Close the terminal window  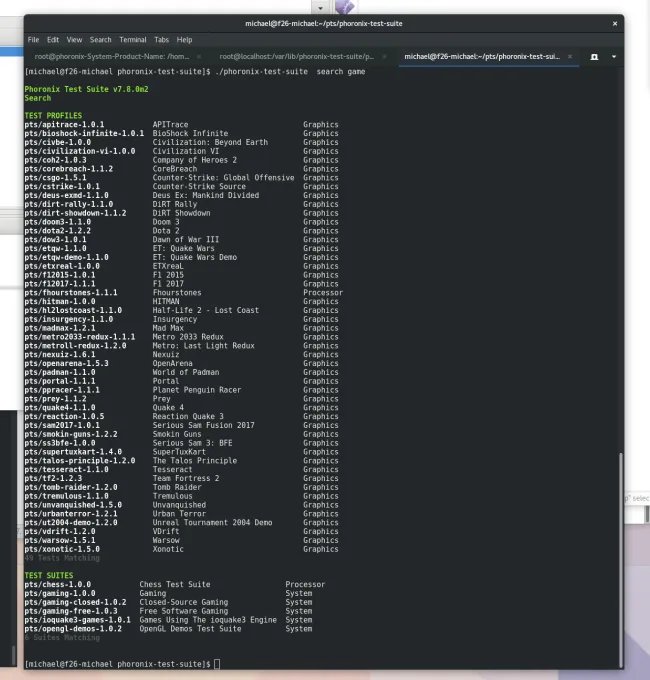614,23
